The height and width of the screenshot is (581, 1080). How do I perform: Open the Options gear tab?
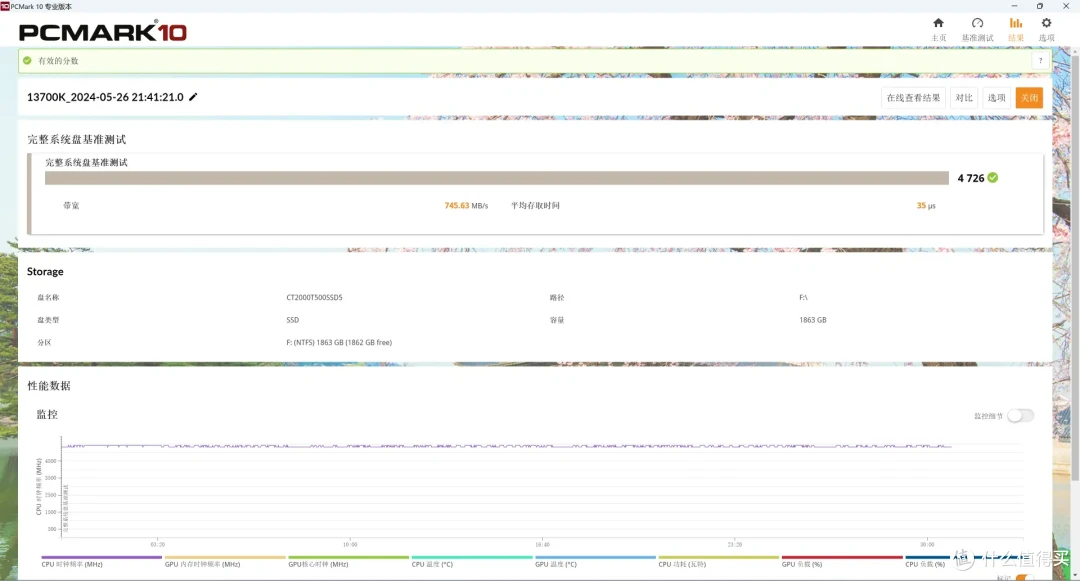tap(1046, 29)
